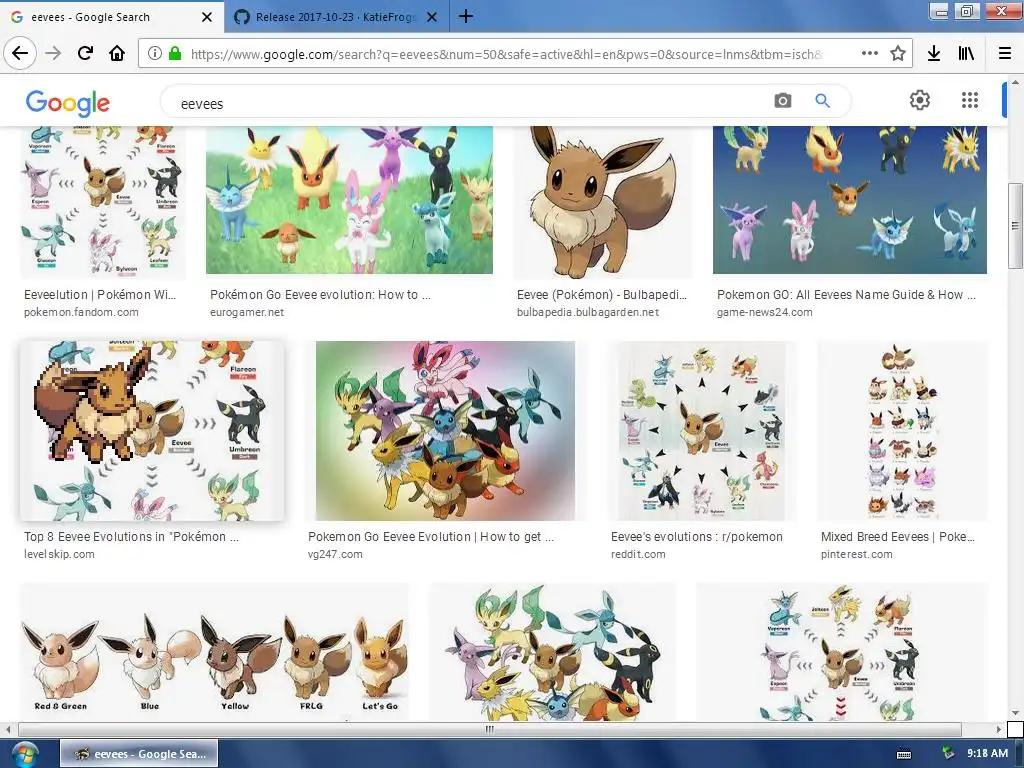Open the reddit.com Eevee's evolutions image
The width and height of the screenshot is (1024, 768).
coord(701,430)
